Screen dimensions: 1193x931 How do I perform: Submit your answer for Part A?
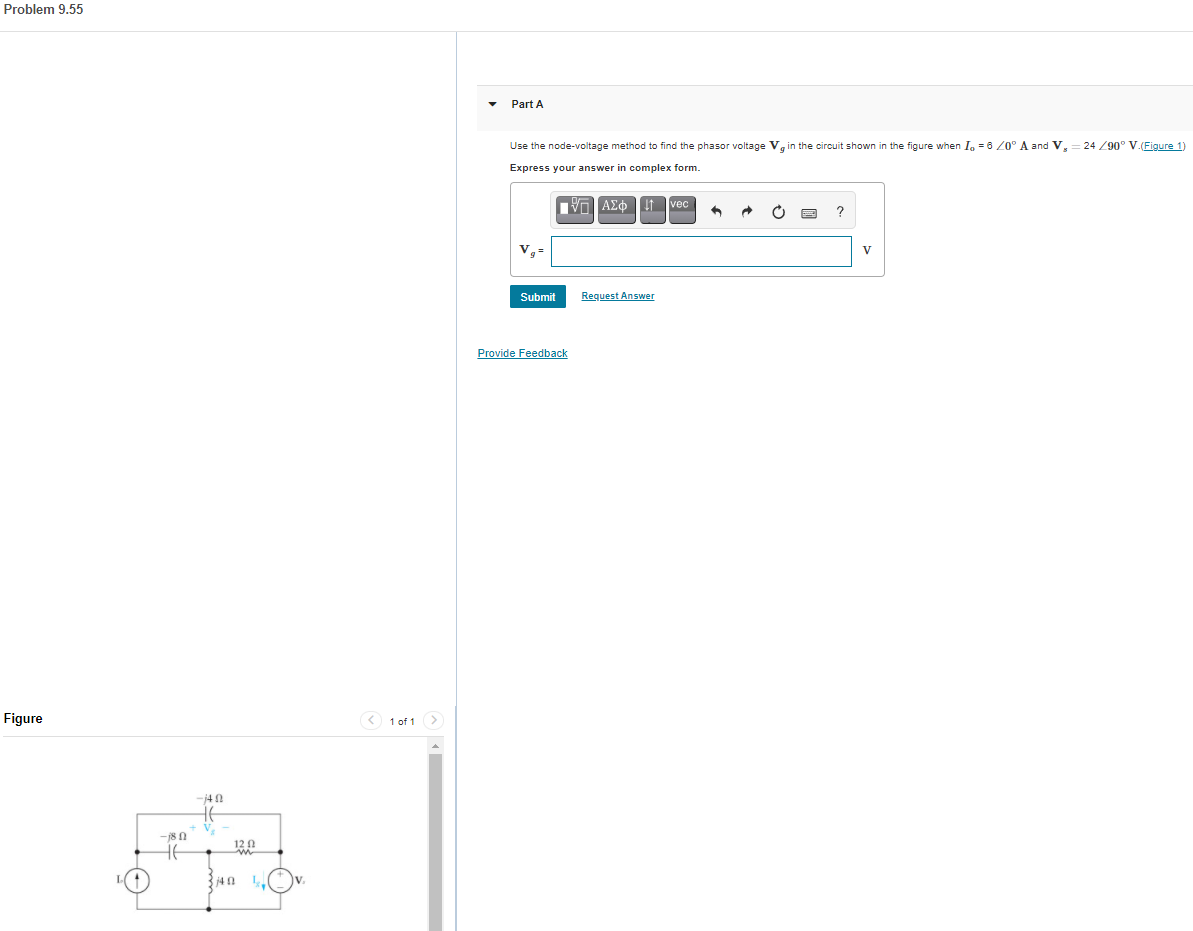coord(537,296)
